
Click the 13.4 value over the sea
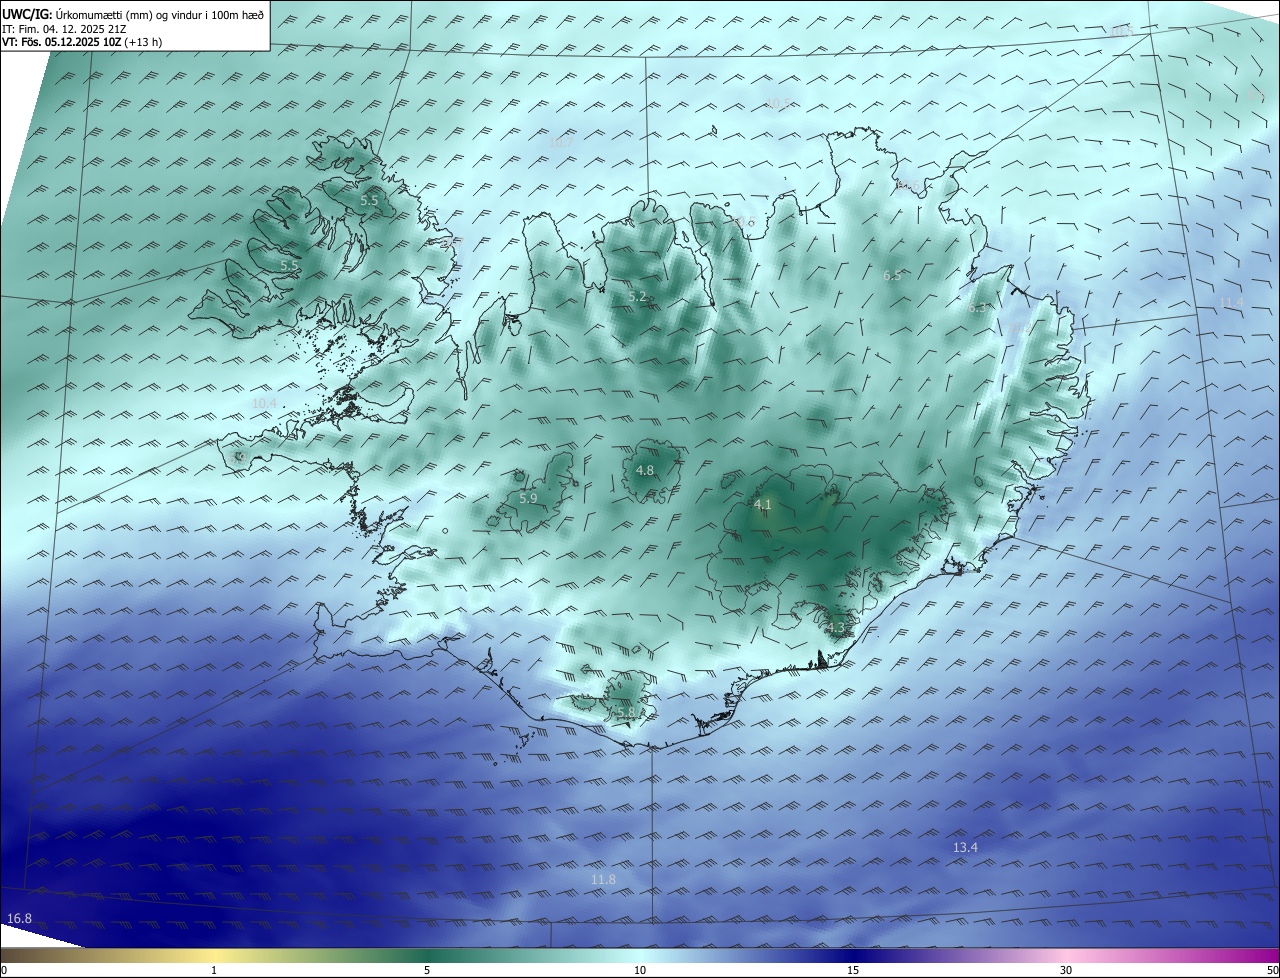click(965, 847)
